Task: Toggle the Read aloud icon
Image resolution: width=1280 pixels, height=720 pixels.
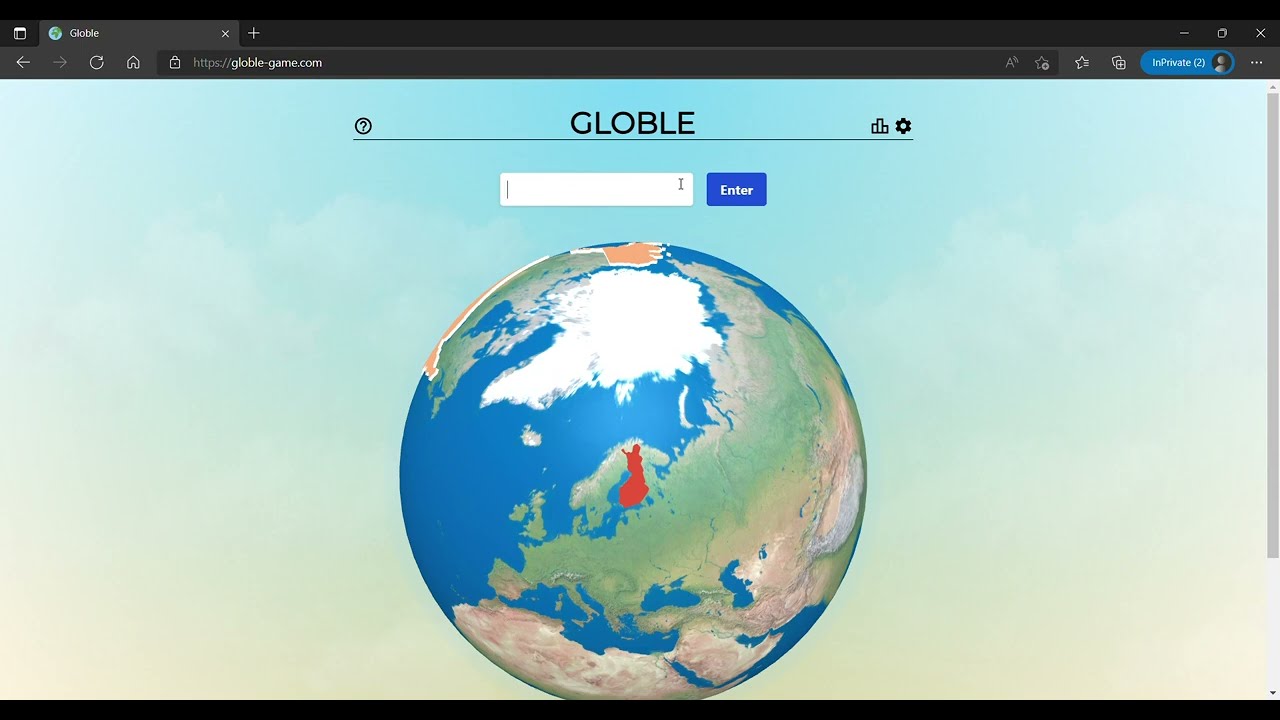Action: pos(1012,62)
